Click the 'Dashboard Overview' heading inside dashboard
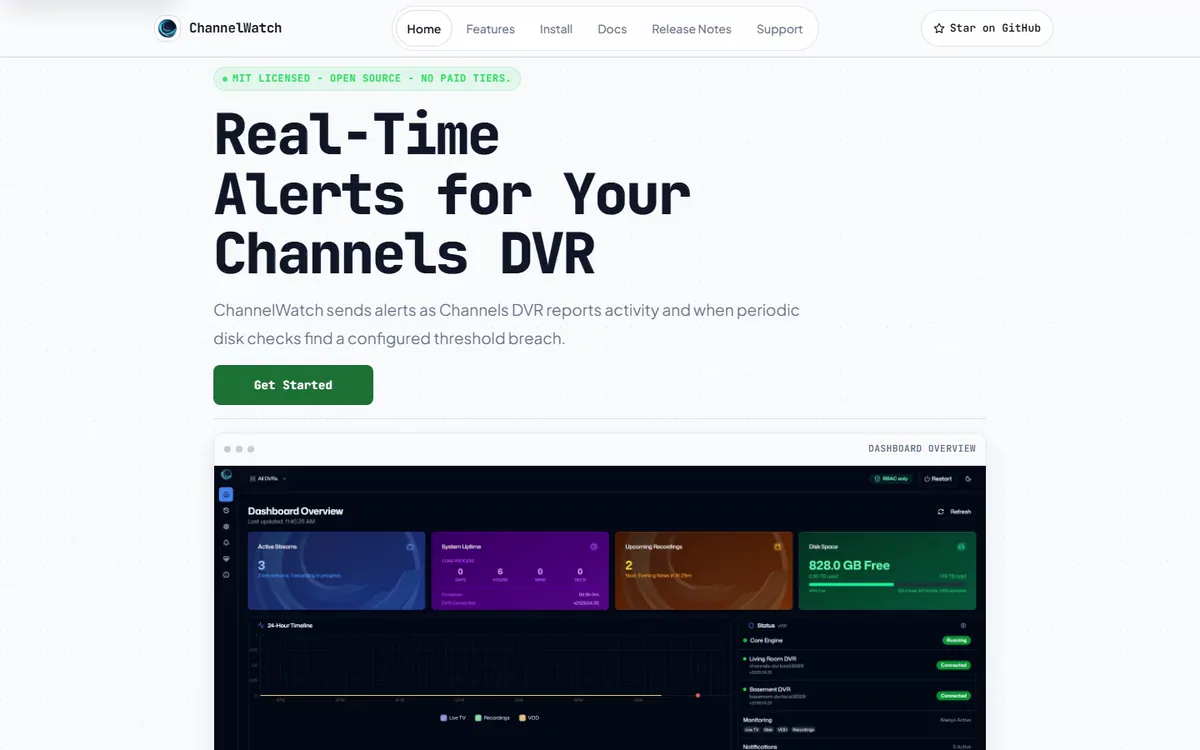 pos(295,511)
